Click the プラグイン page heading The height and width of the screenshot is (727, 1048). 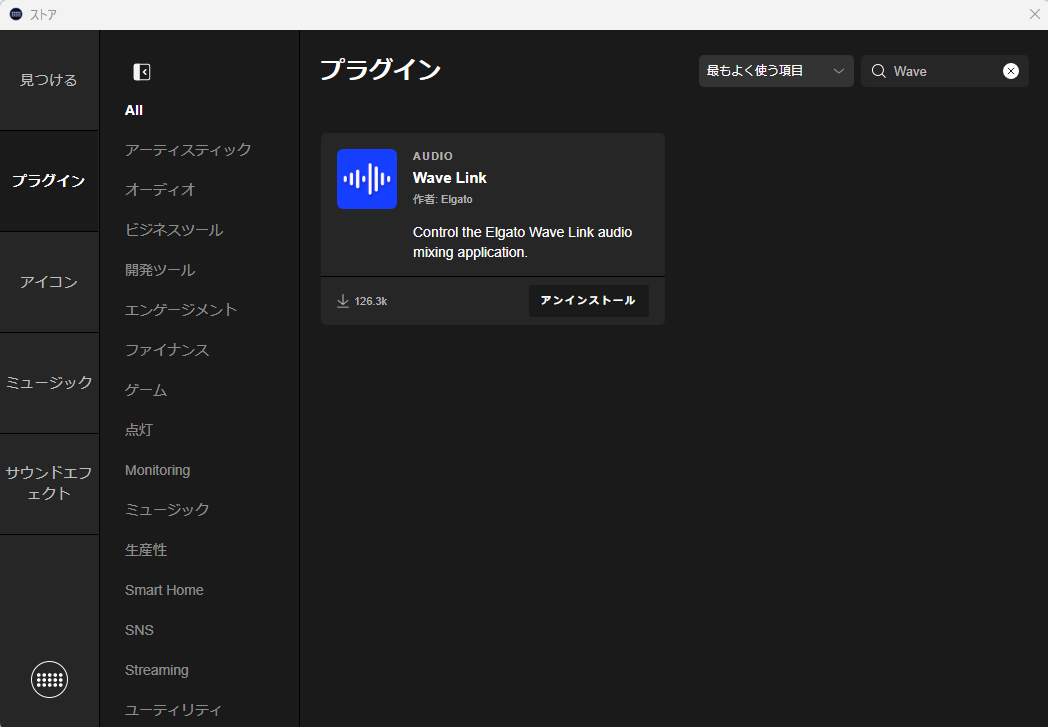coord(380,69)
